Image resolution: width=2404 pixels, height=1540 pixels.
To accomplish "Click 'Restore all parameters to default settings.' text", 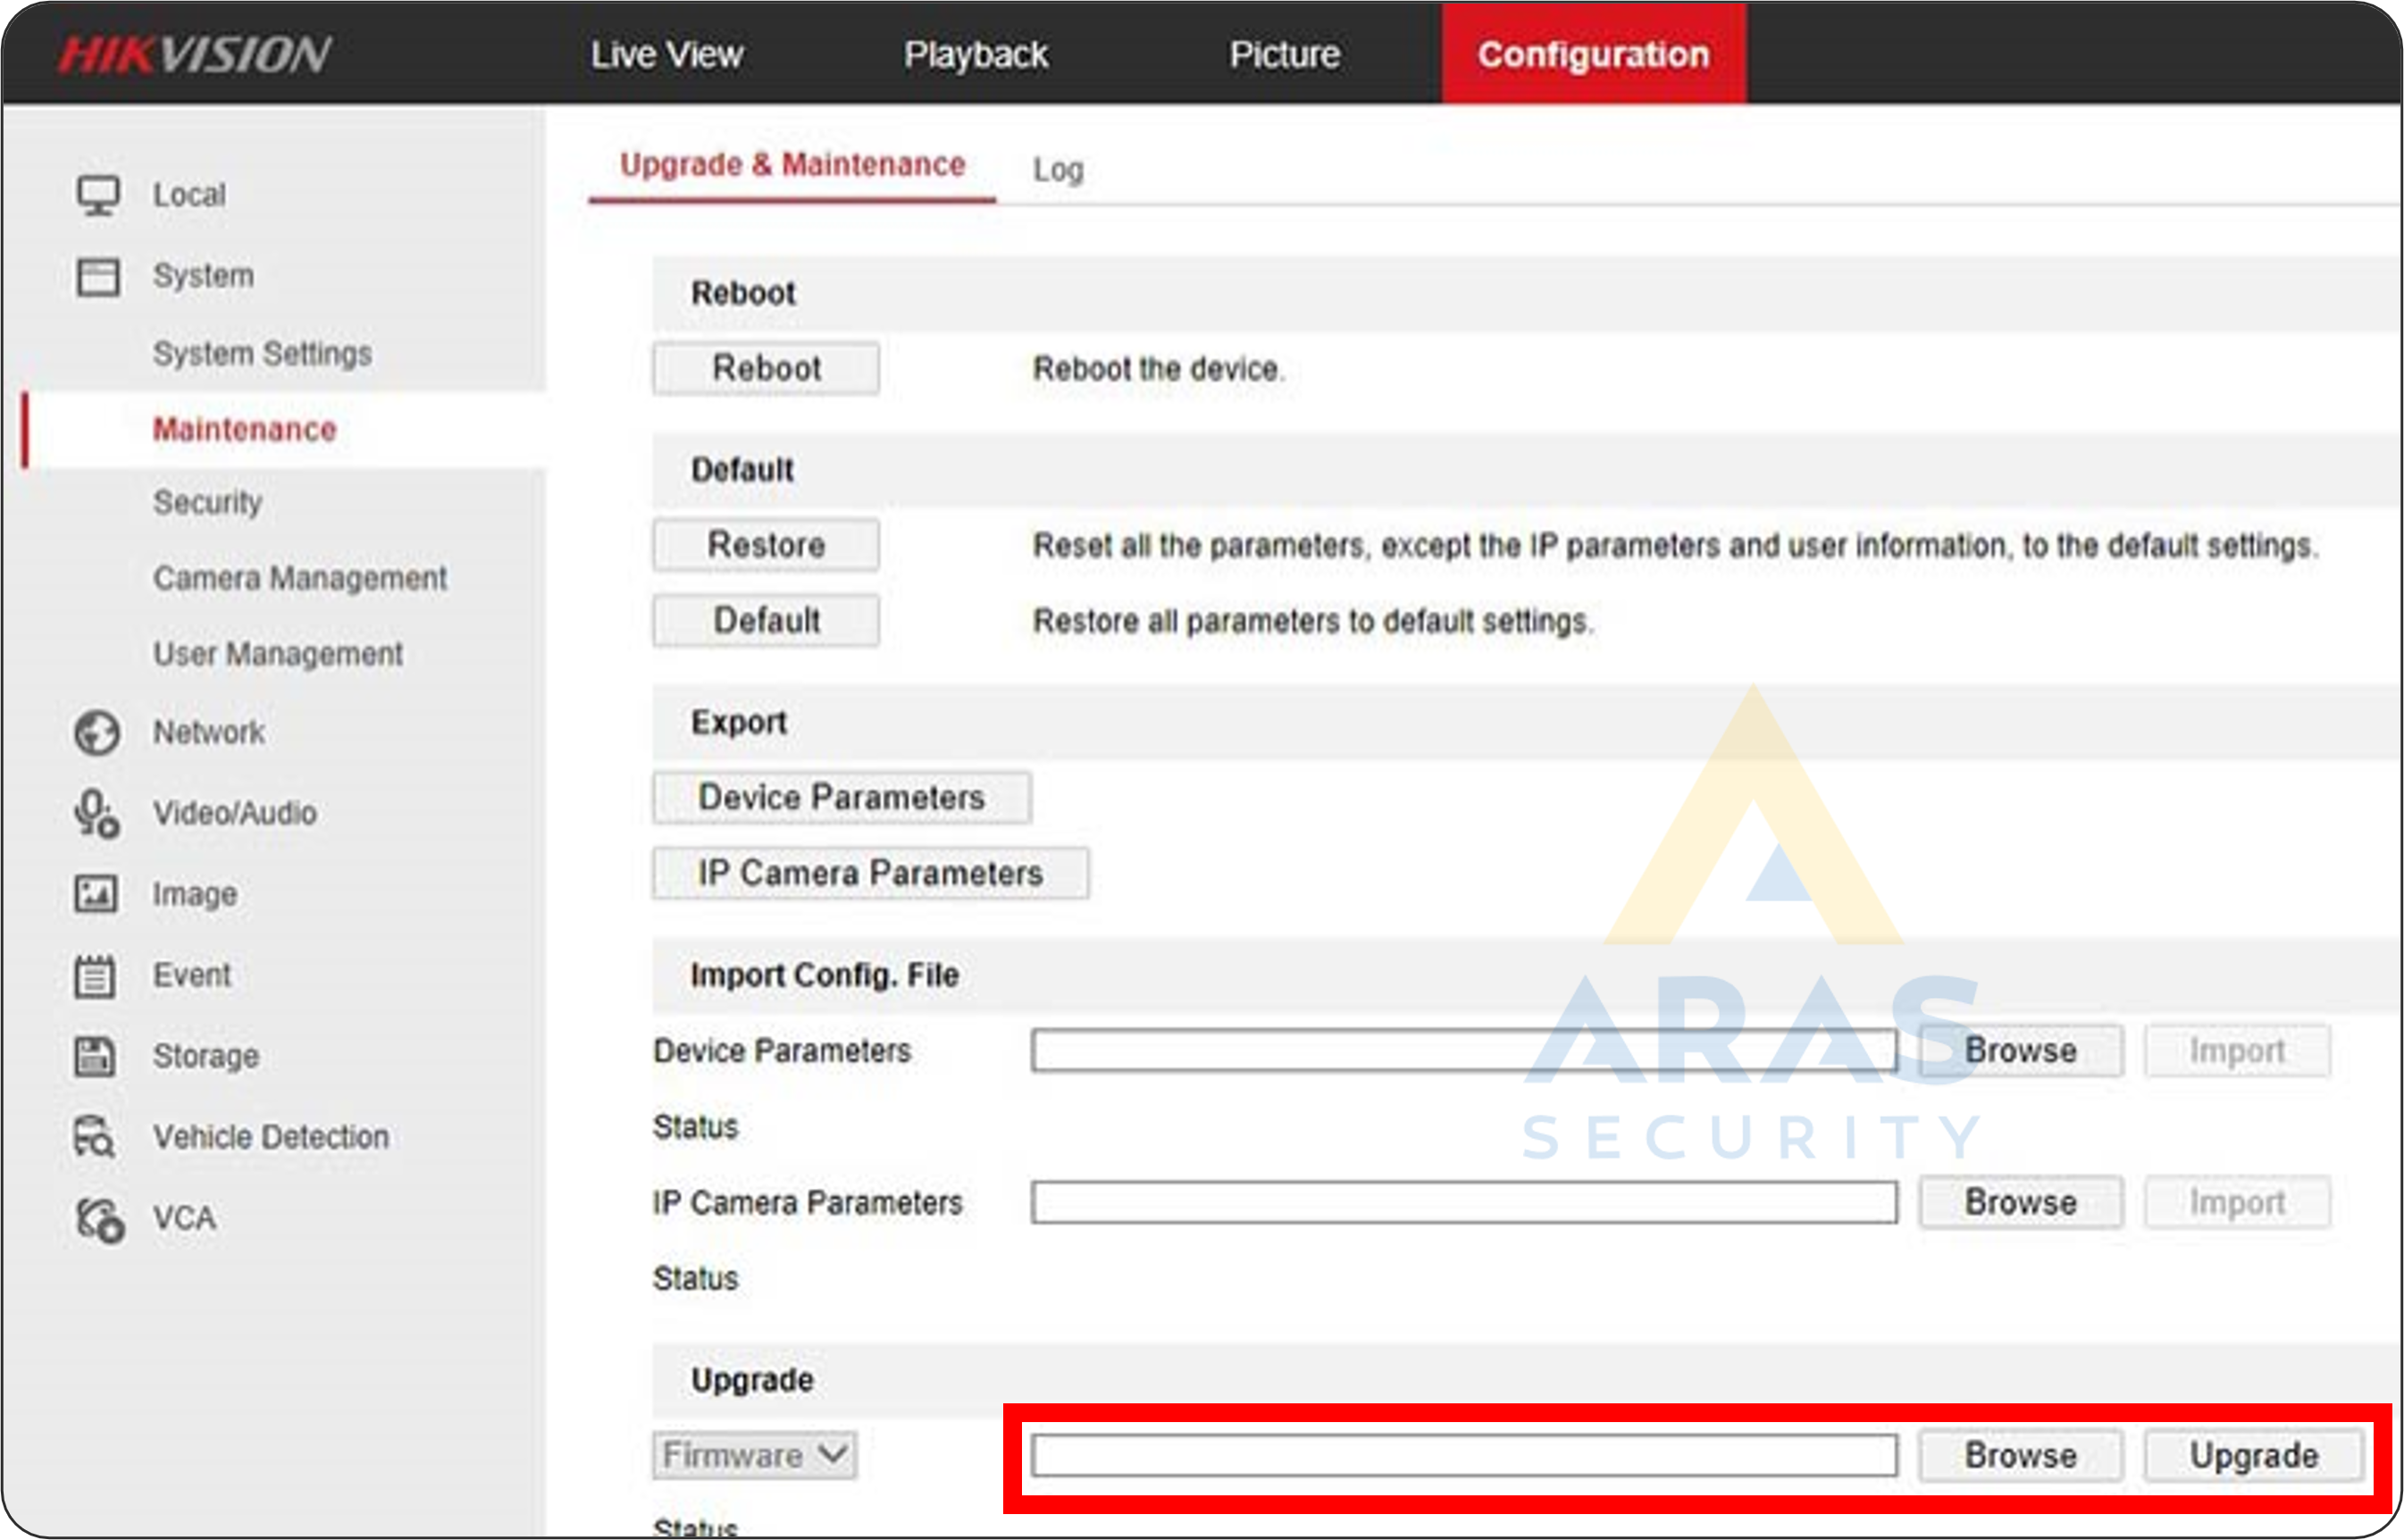I will (1313, 622).
